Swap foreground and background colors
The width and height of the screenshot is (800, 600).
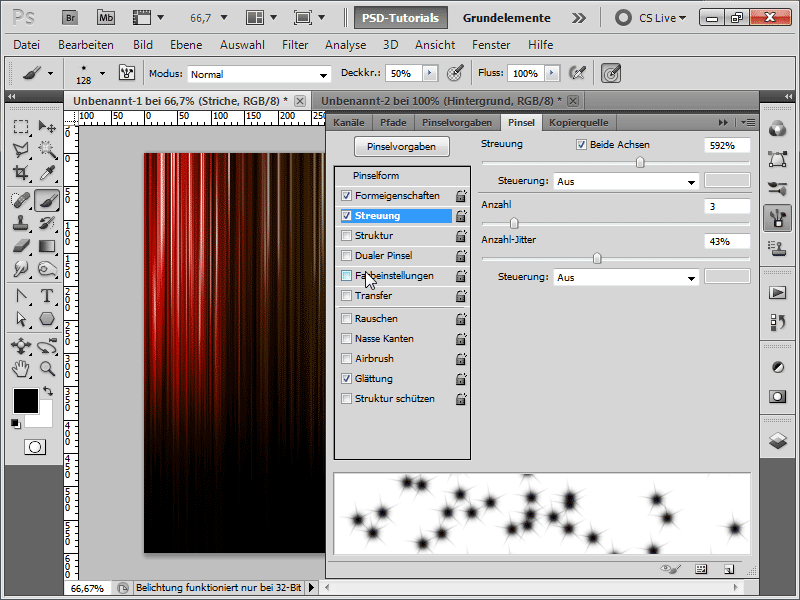48,392
